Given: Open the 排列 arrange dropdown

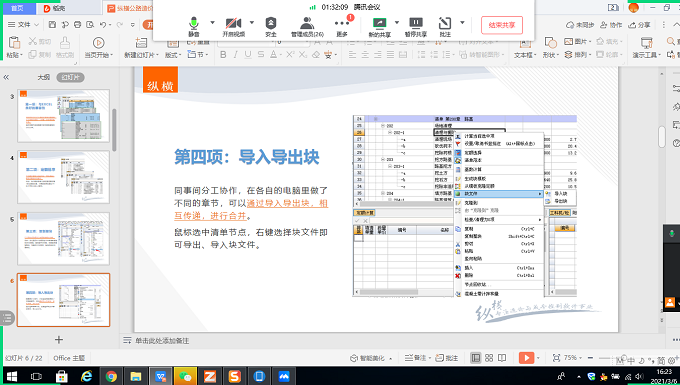Looking at the screenshot, I should [577, 55].
